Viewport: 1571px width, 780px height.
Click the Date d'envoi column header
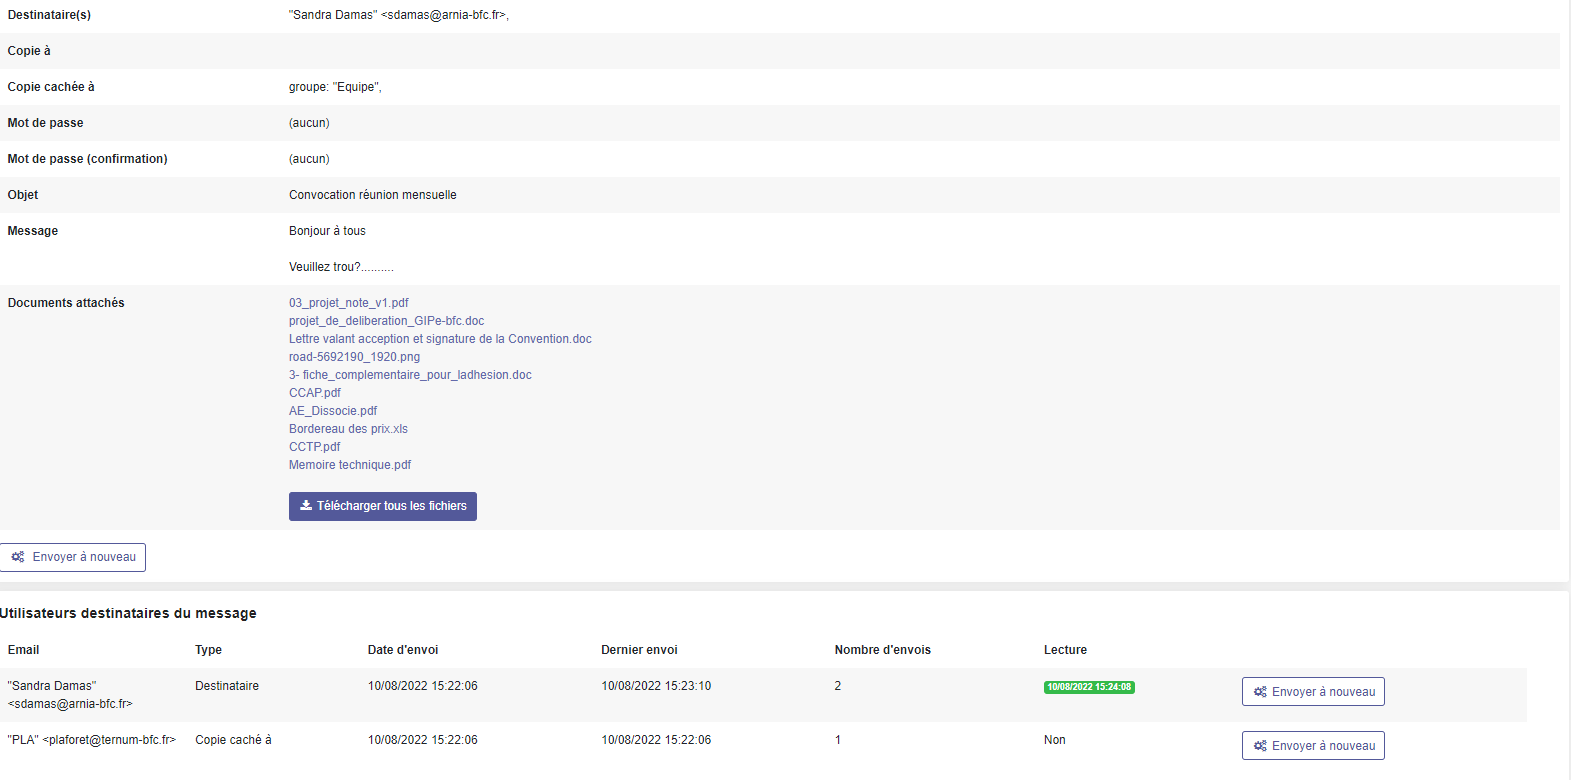(x=402, y=650)
